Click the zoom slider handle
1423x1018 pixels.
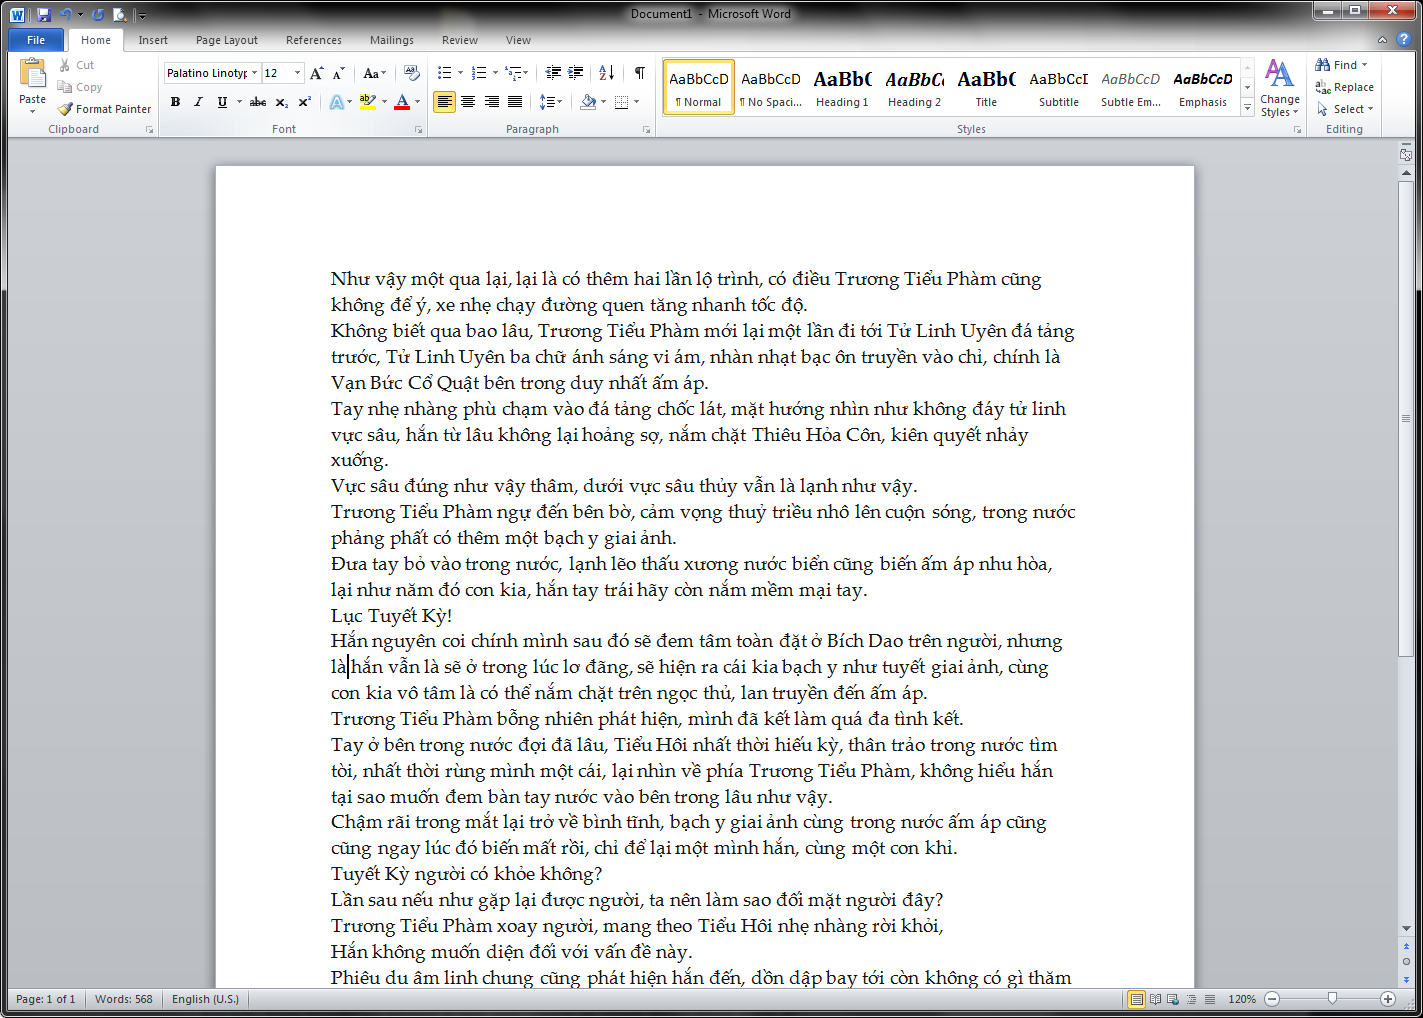[1332, 999]
